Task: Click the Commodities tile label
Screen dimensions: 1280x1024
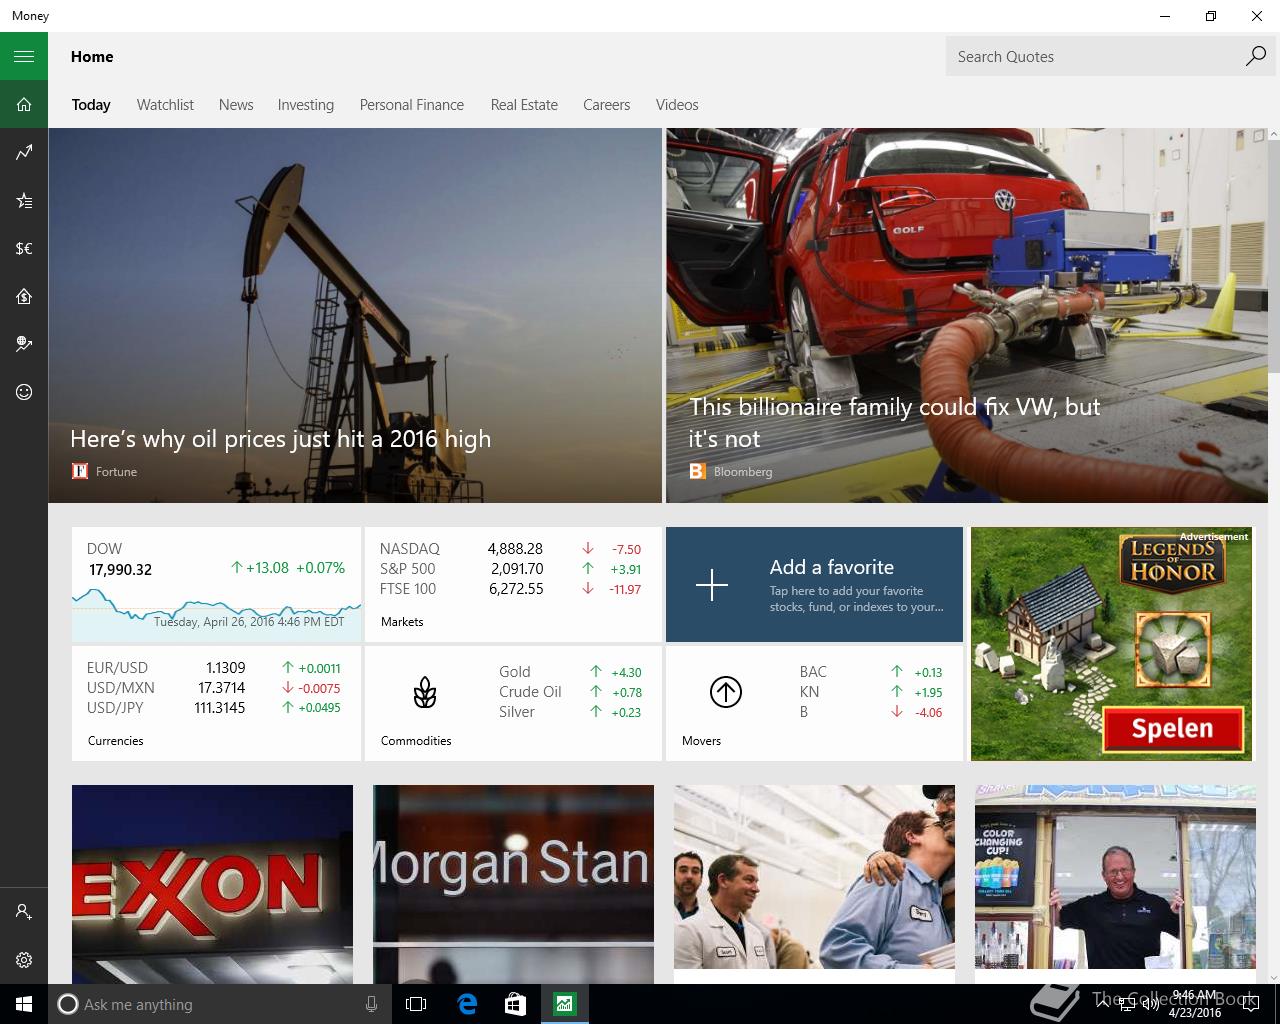Action: 416,741
